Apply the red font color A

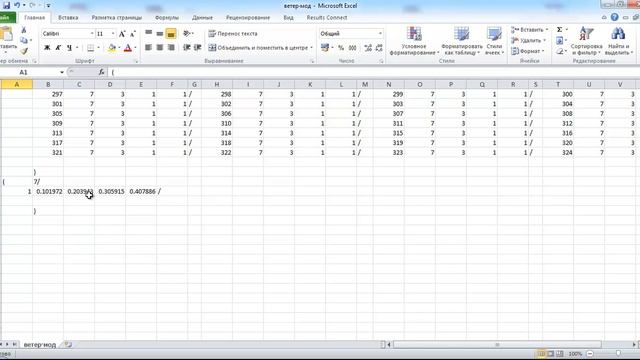click(x=128, y=48)
